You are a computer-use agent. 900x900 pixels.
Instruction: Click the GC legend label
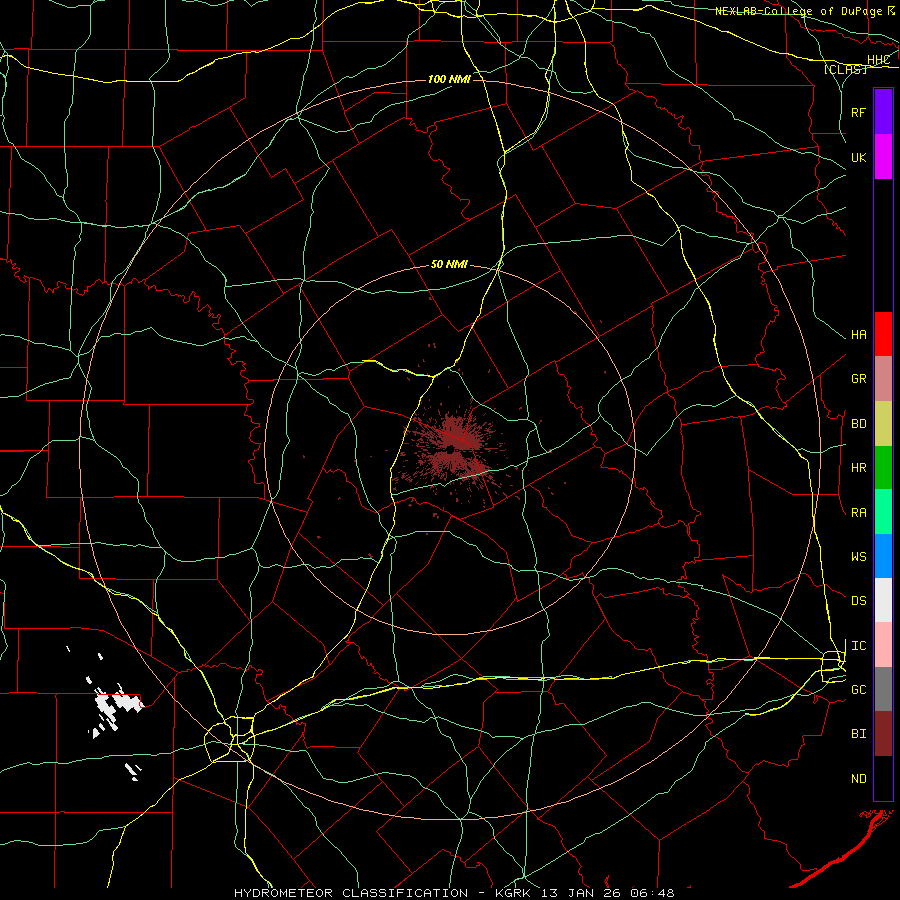point(859,690)
